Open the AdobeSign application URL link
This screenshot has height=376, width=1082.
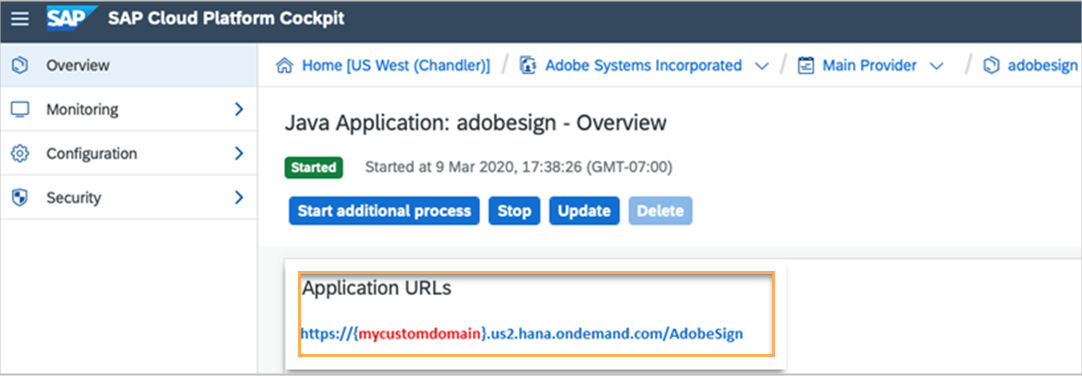point(522,334)
